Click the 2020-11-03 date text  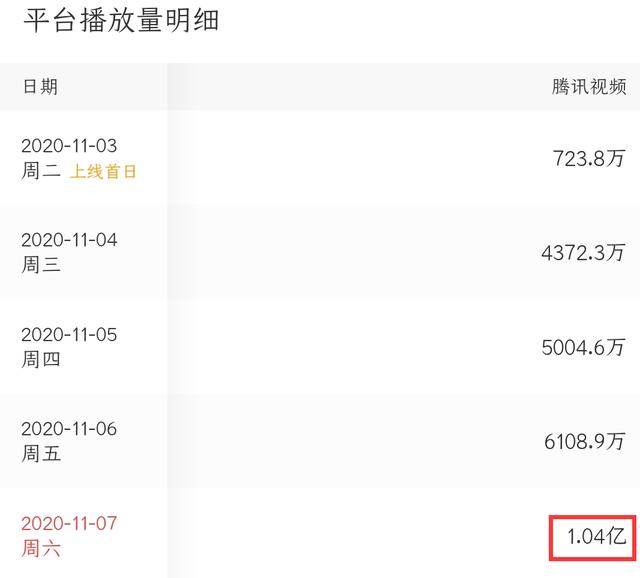(69, 146)
